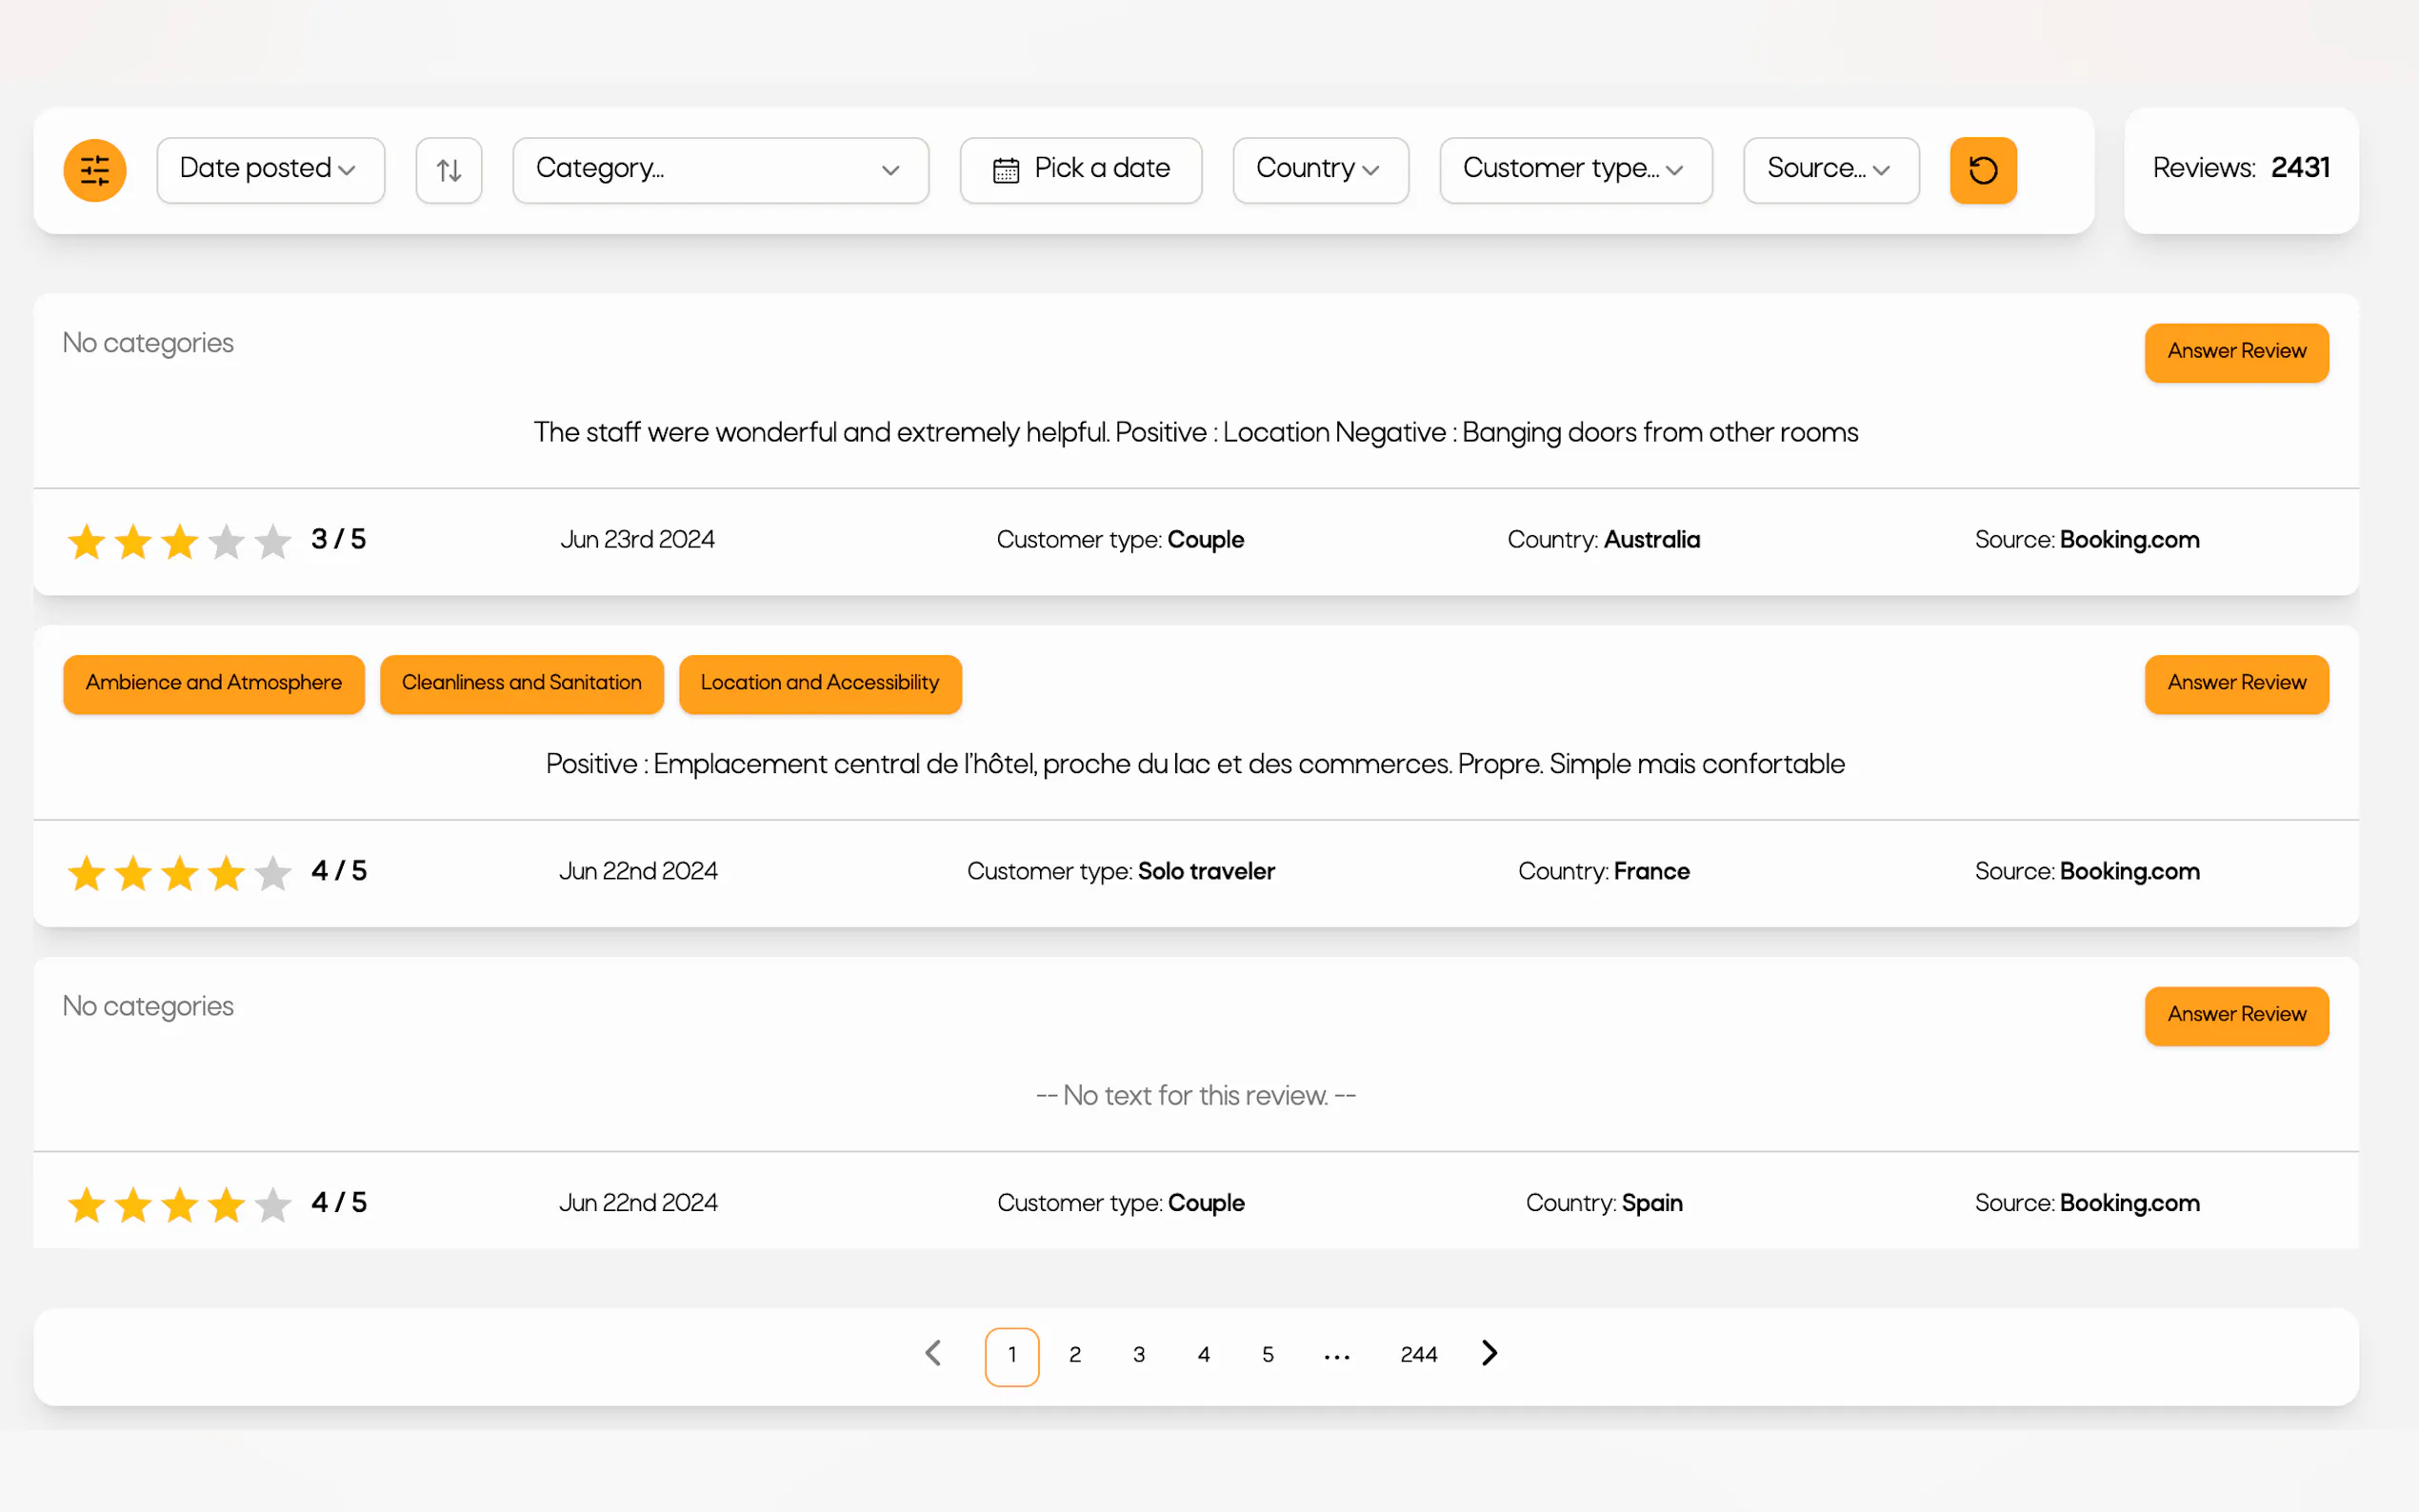Viewport: 2419px width, 1512px height.
Task: Expand the Customer type dropdown
Action: pos(1575,170)
